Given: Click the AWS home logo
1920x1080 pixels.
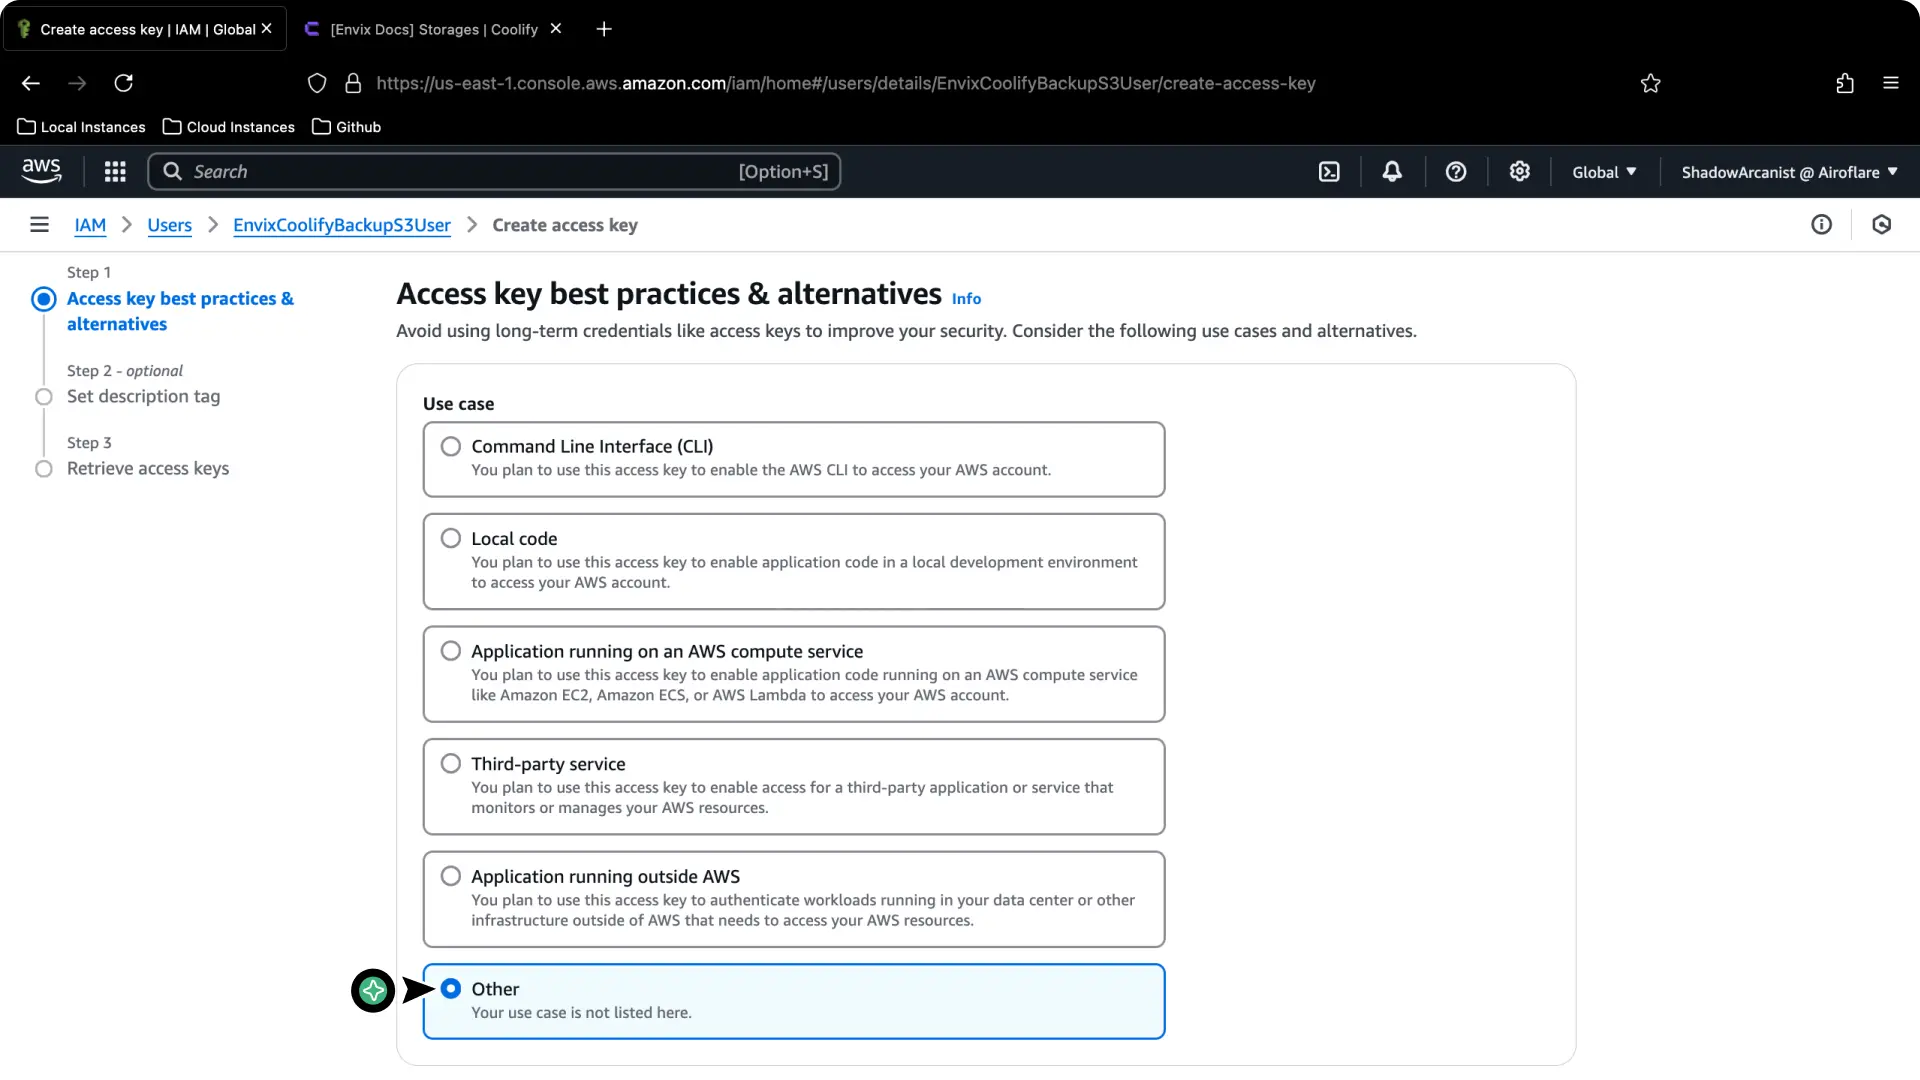Looking at the screenshot, I should pyautogui.click(x=41, y=171).
